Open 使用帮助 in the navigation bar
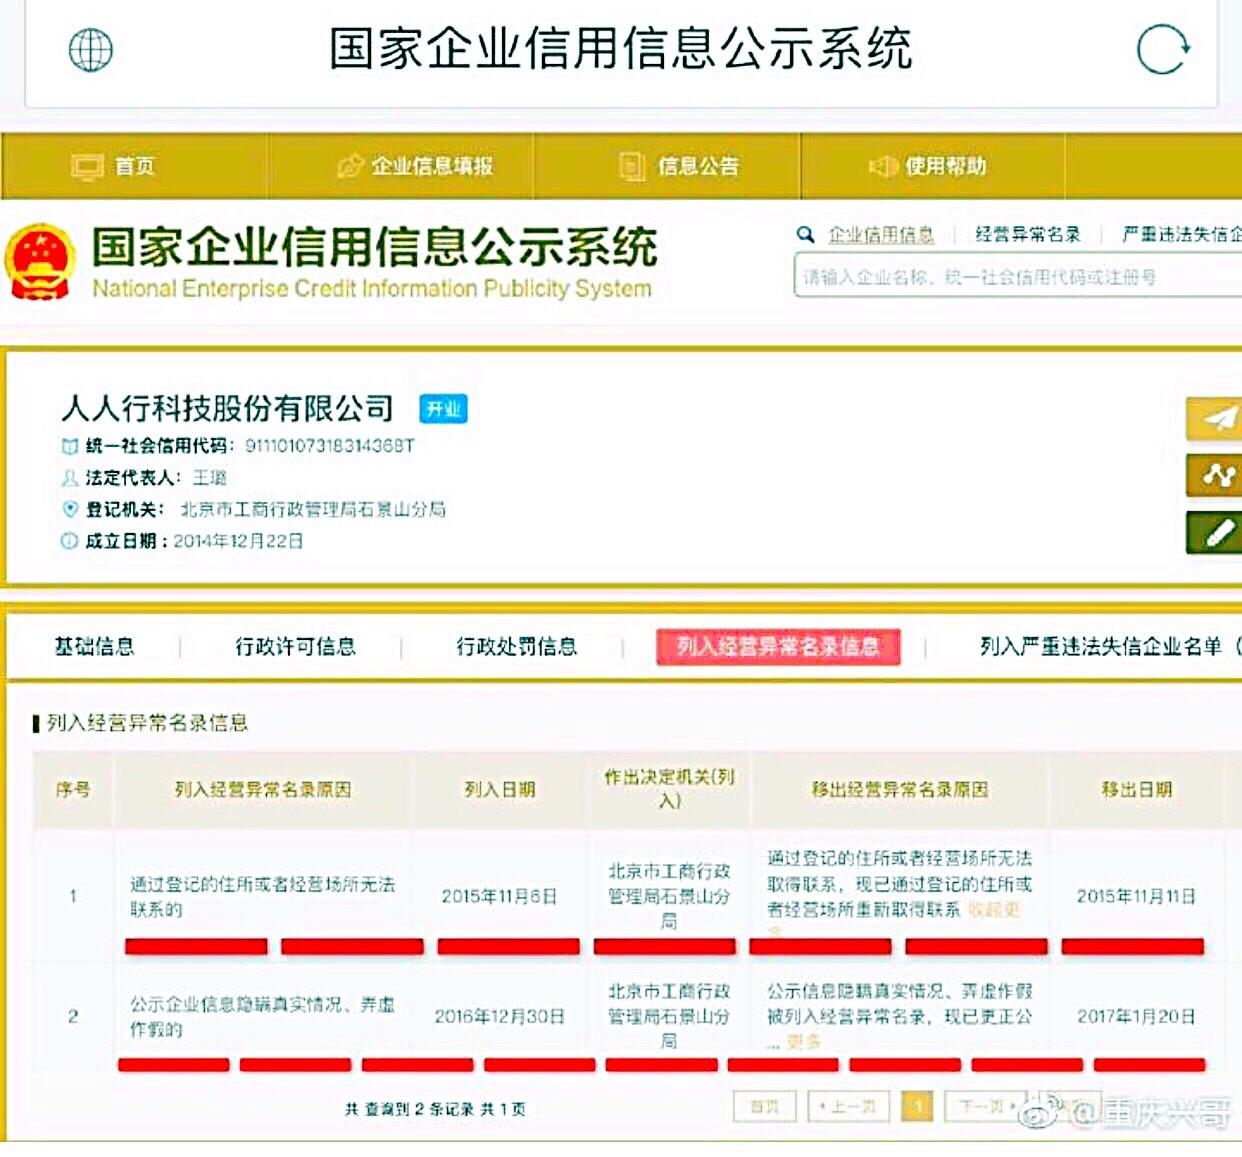 [x=928, y=166]
